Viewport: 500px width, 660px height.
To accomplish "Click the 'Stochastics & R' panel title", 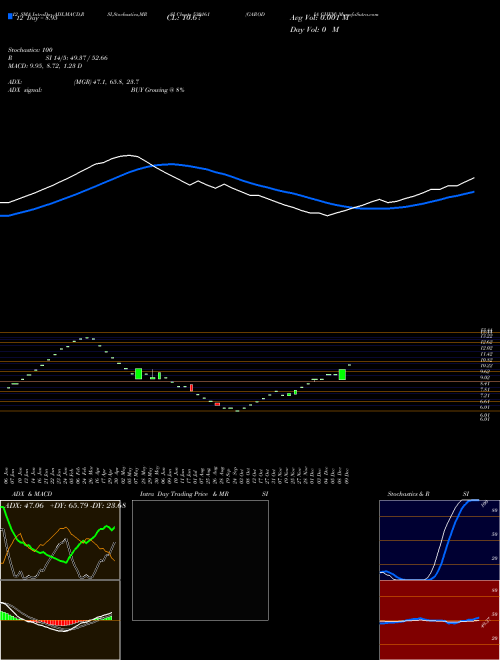I will (408, 494).
